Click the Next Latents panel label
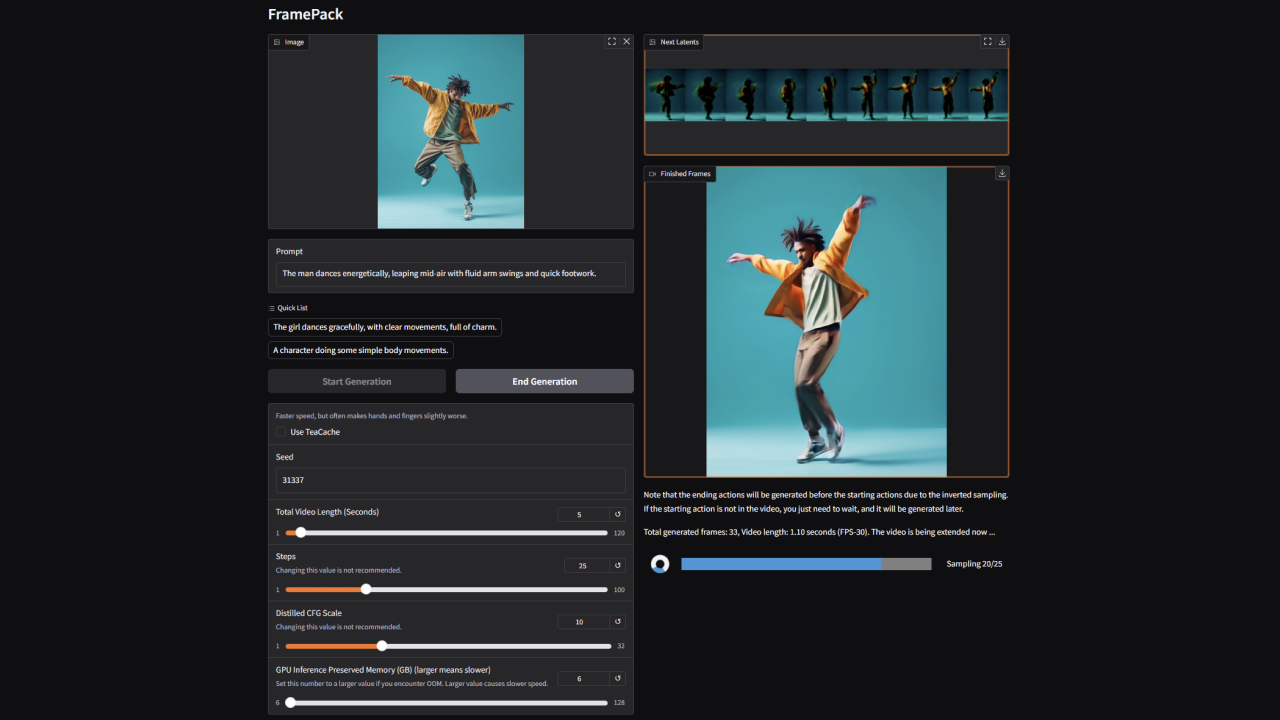The image size is (1280, 720). (674, 42)
